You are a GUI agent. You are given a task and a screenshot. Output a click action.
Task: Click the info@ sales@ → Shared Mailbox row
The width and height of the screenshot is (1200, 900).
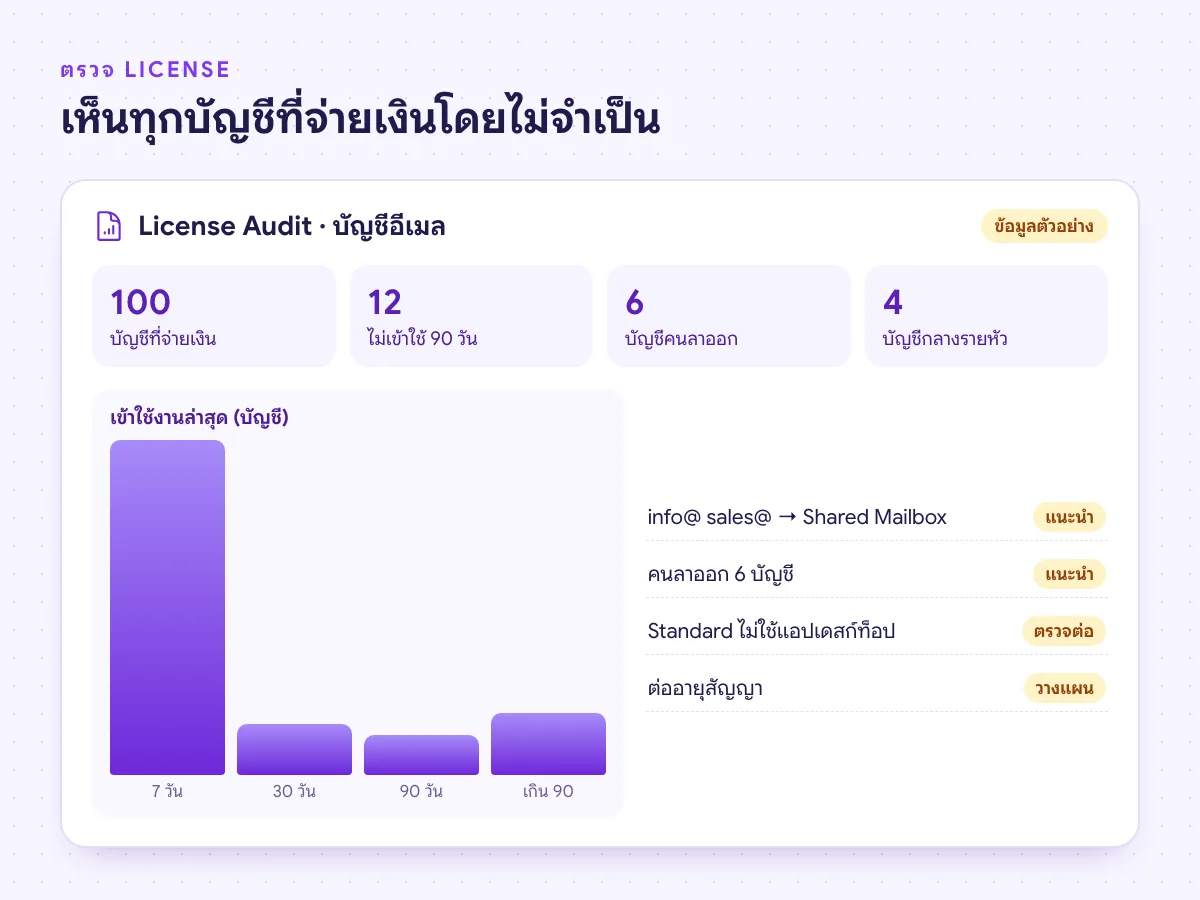pos(876,517)
